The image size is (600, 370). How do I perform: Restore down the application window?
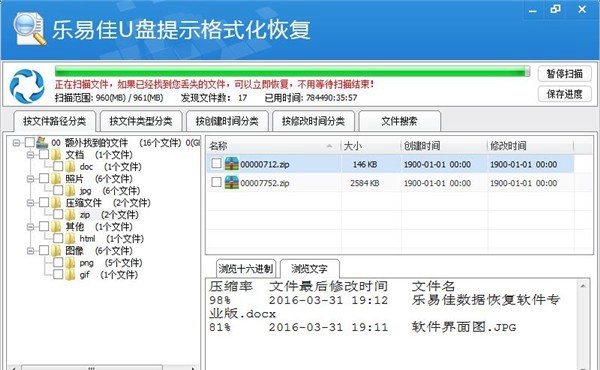[556, 9]
